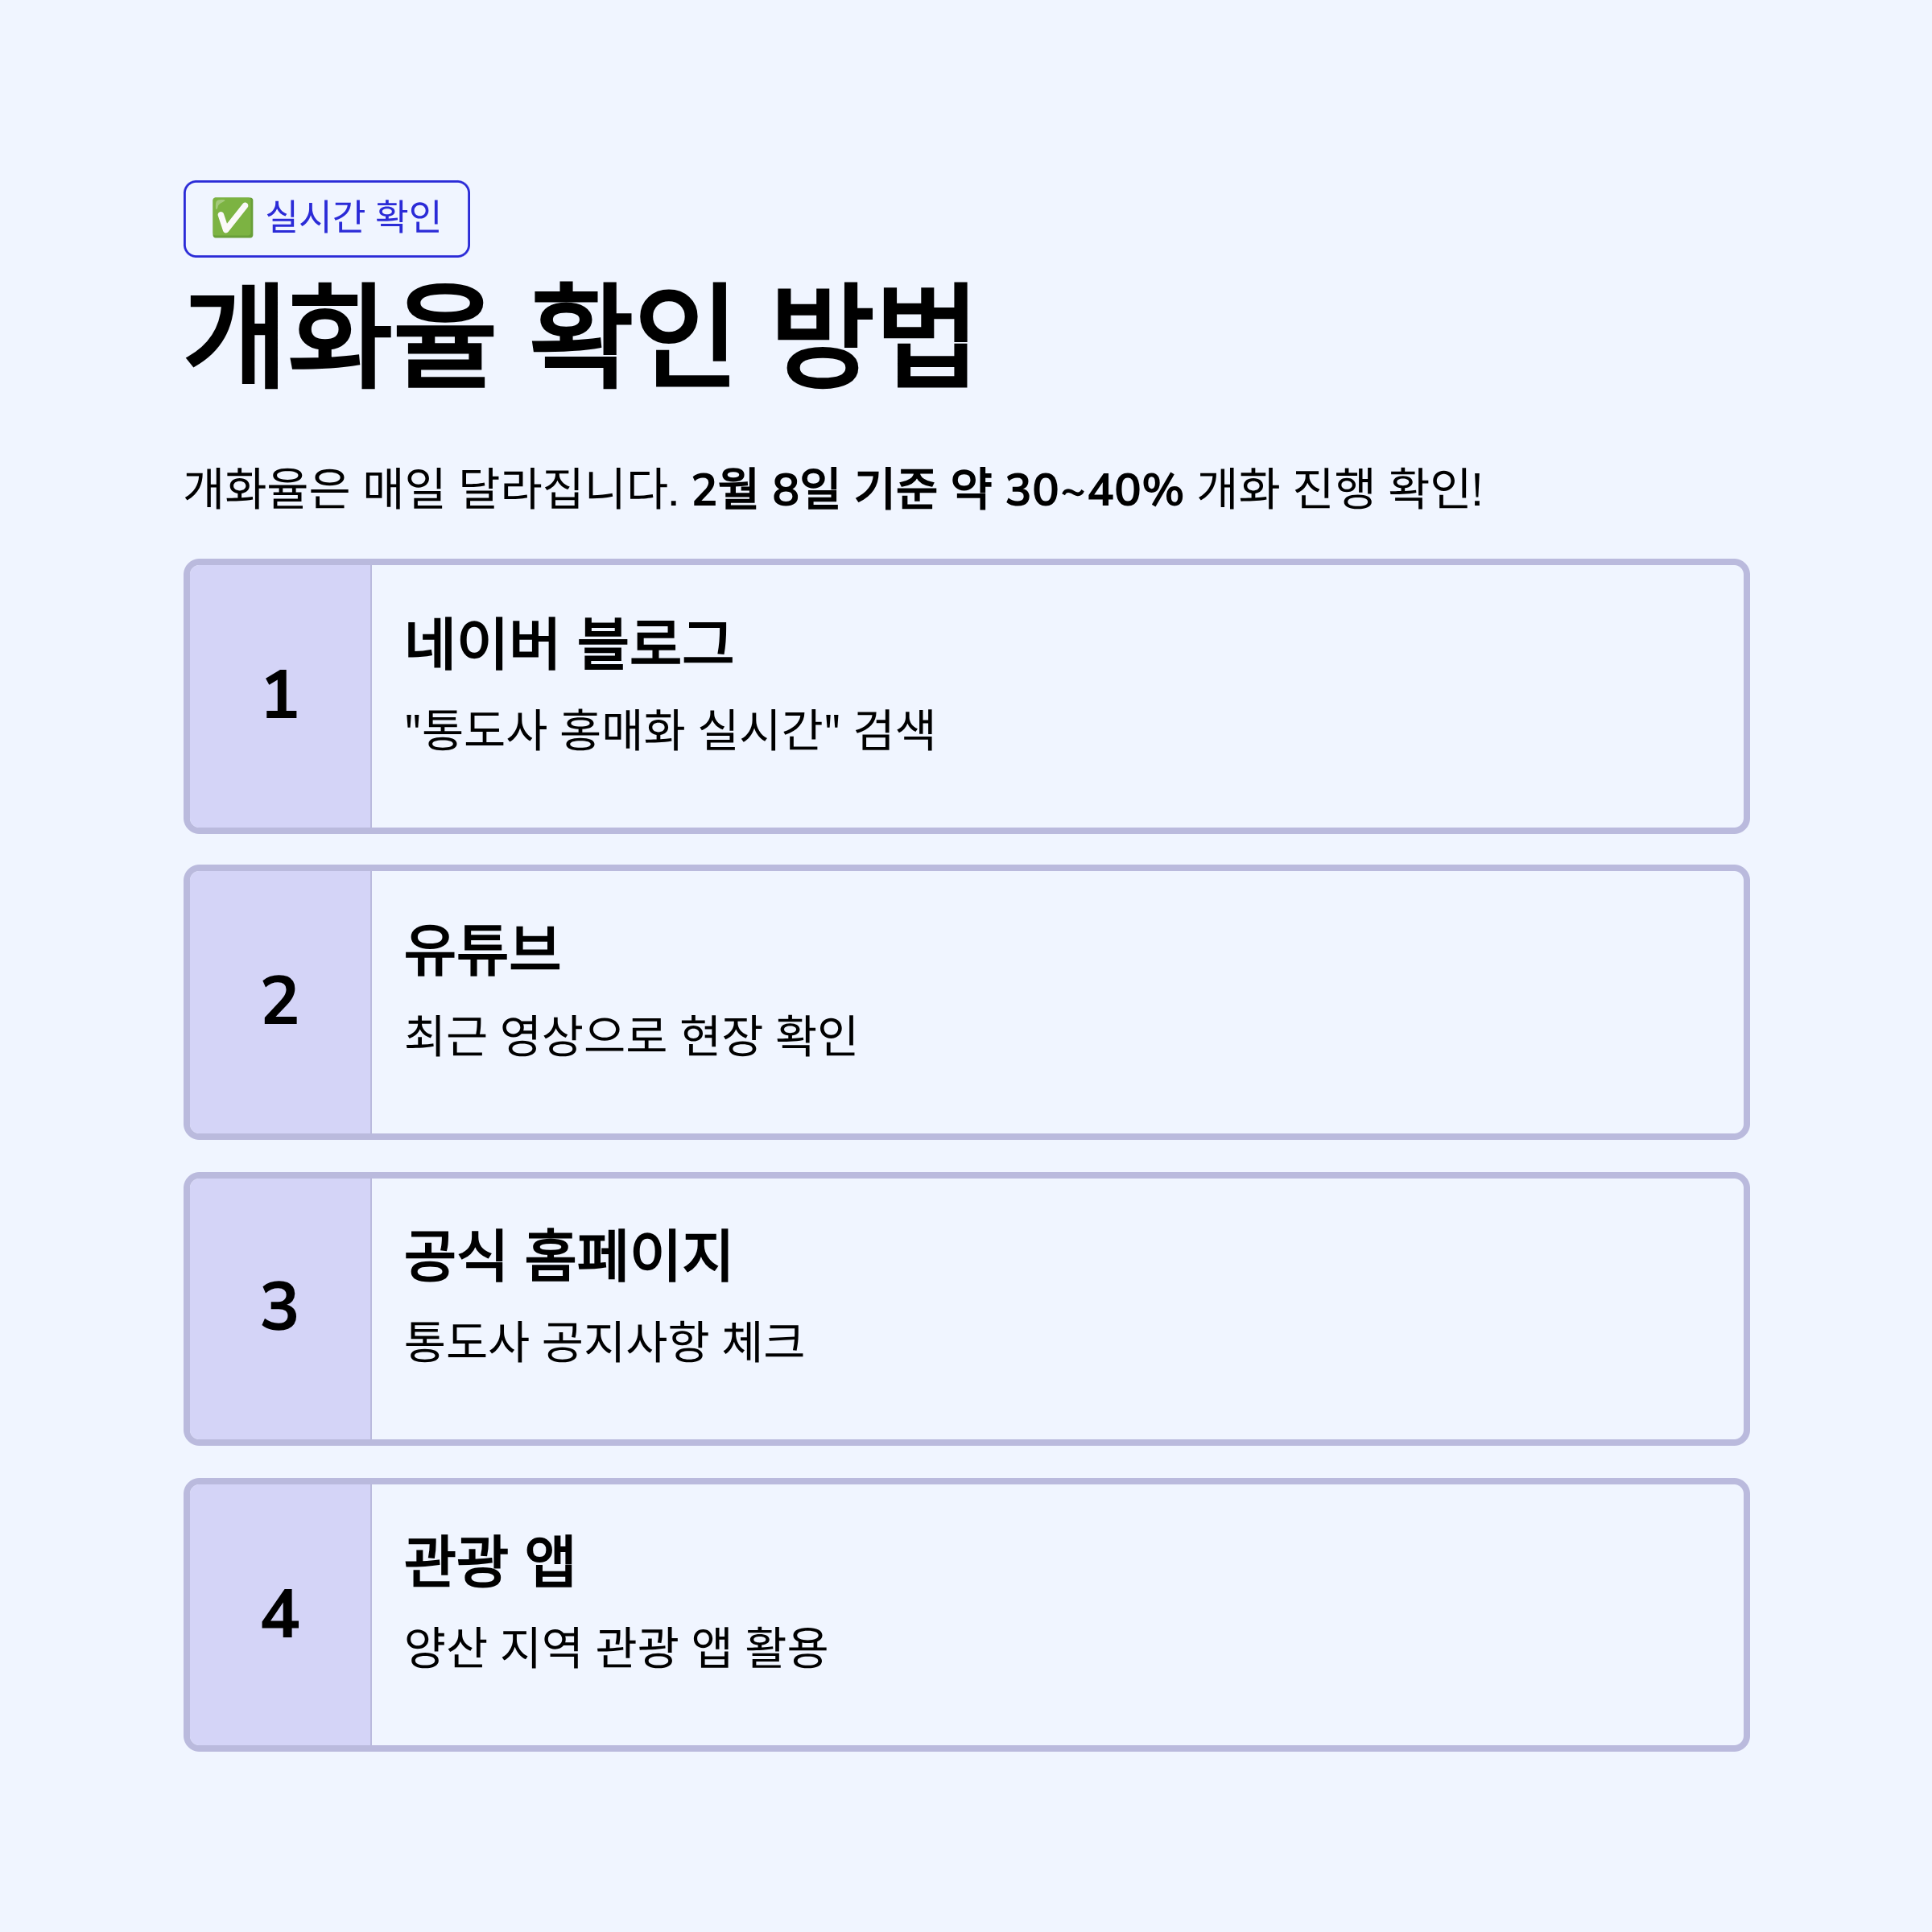This screenshot has height=1932, width=1932.
Task: Open the 네이버 블로그 heading
Action: pyautogui.click(x=569, y=643)
